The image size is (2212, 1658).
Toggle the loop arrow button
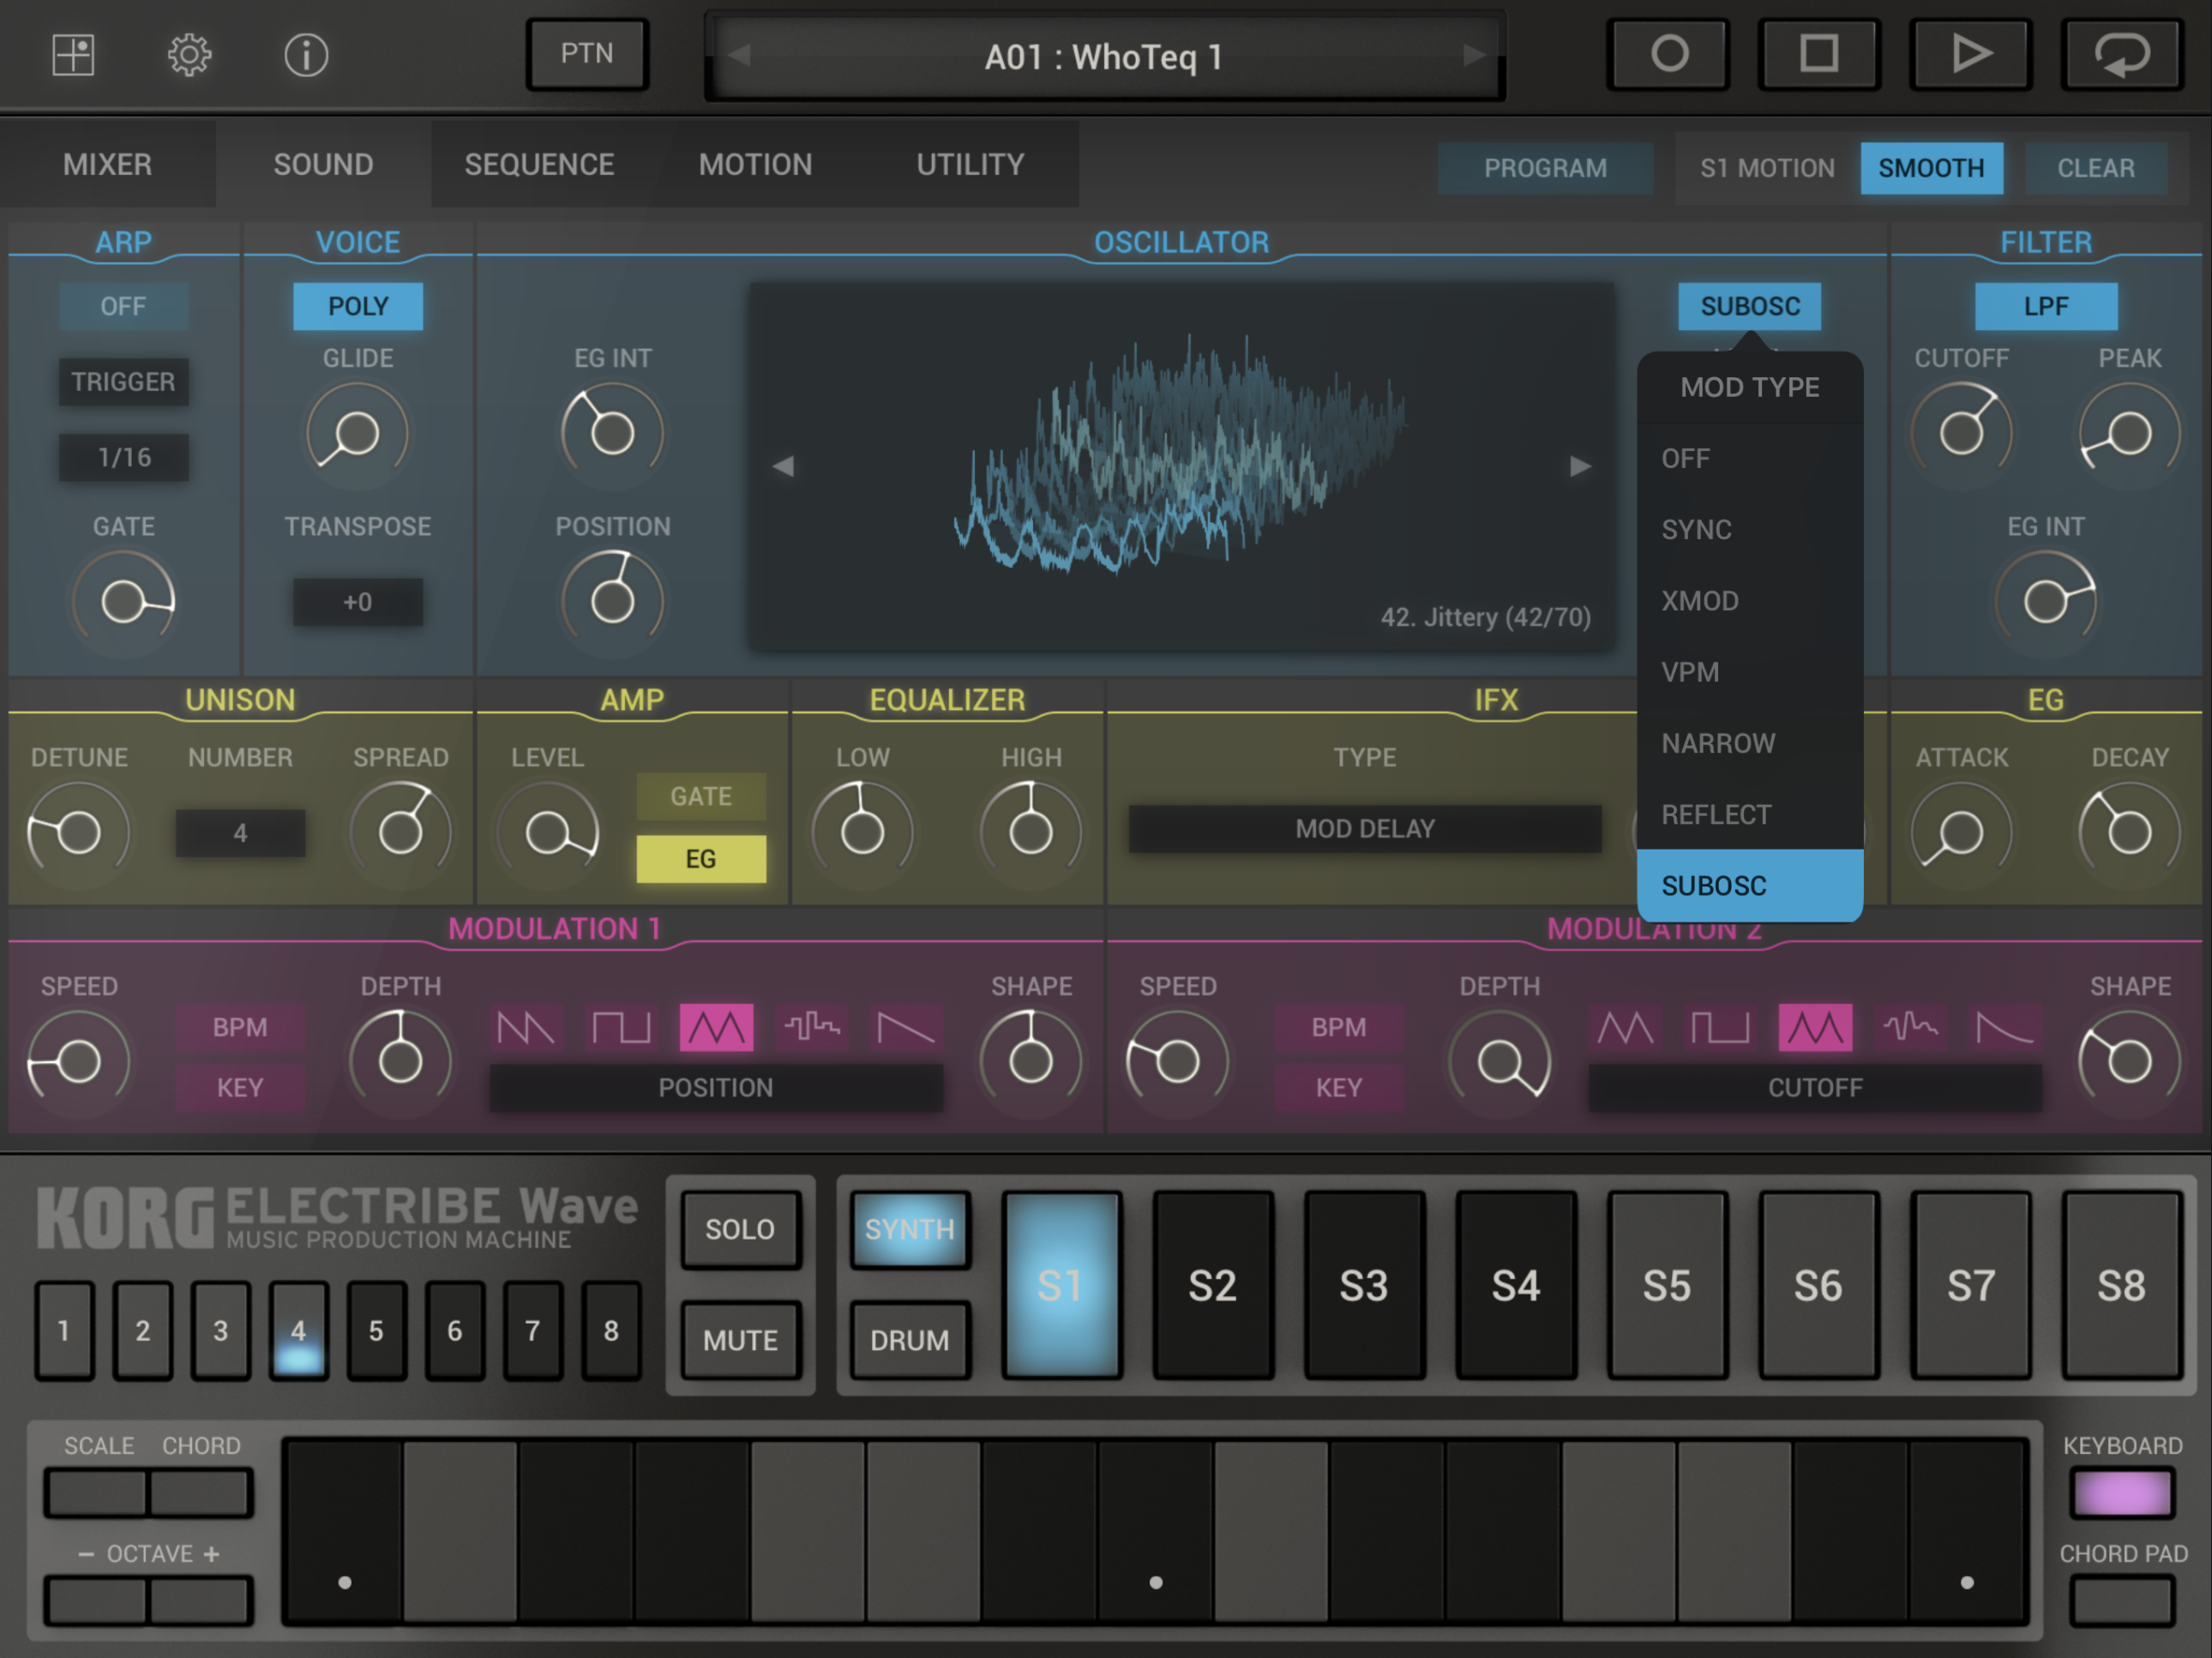tap(2121, 55)
